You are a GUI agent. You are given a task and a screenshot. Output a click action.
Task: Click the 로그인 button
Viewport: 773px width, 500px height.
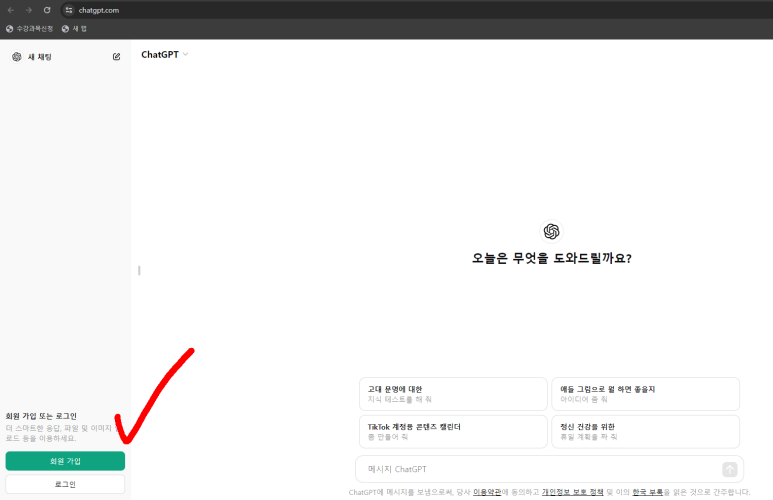tap(65, 484)
